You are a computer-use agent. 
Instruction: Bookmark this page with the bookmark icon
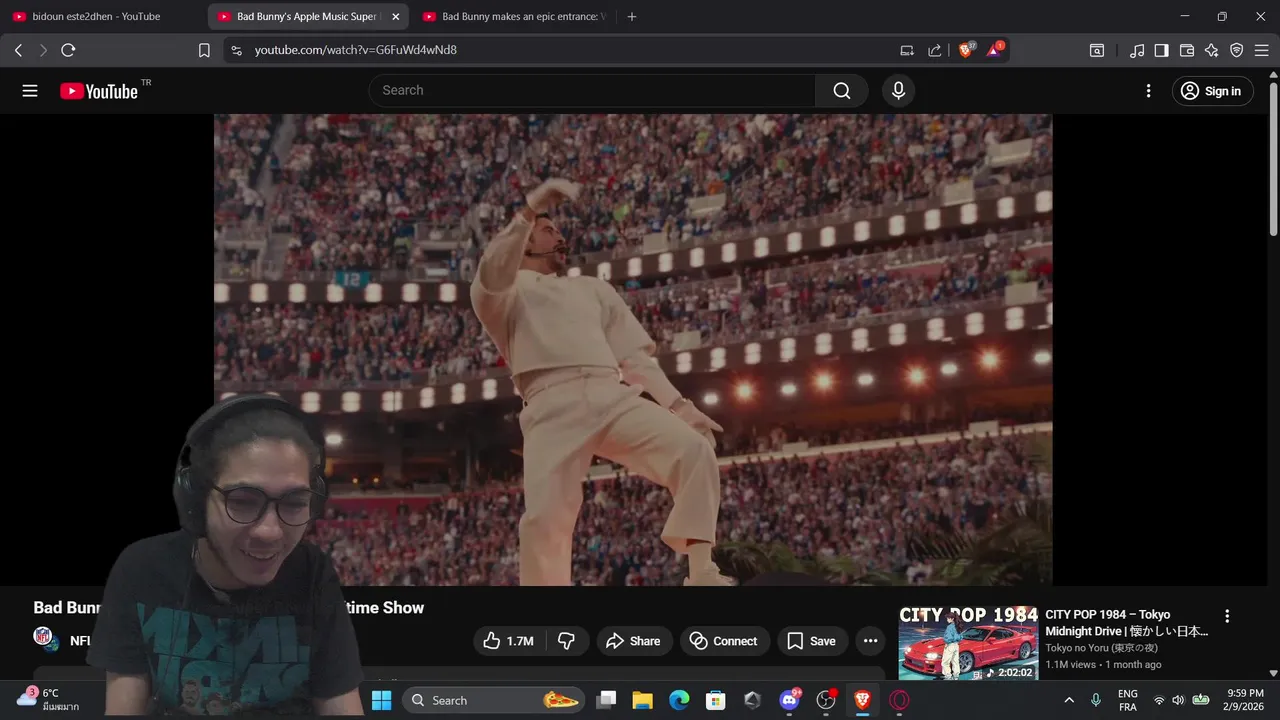[x=204, y=50]
